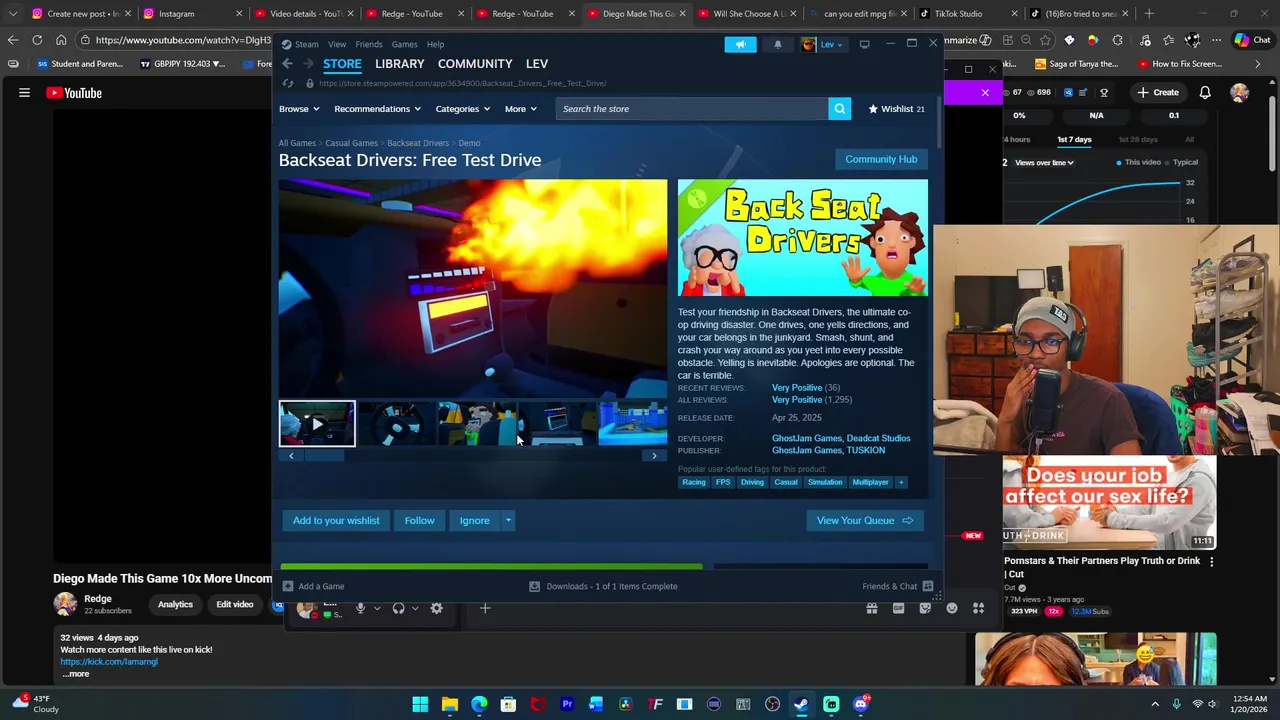The width and height of the screenshot is (1280, 720).
Task: Open the Very Positive recent reviews link
Action: point(797,388)
